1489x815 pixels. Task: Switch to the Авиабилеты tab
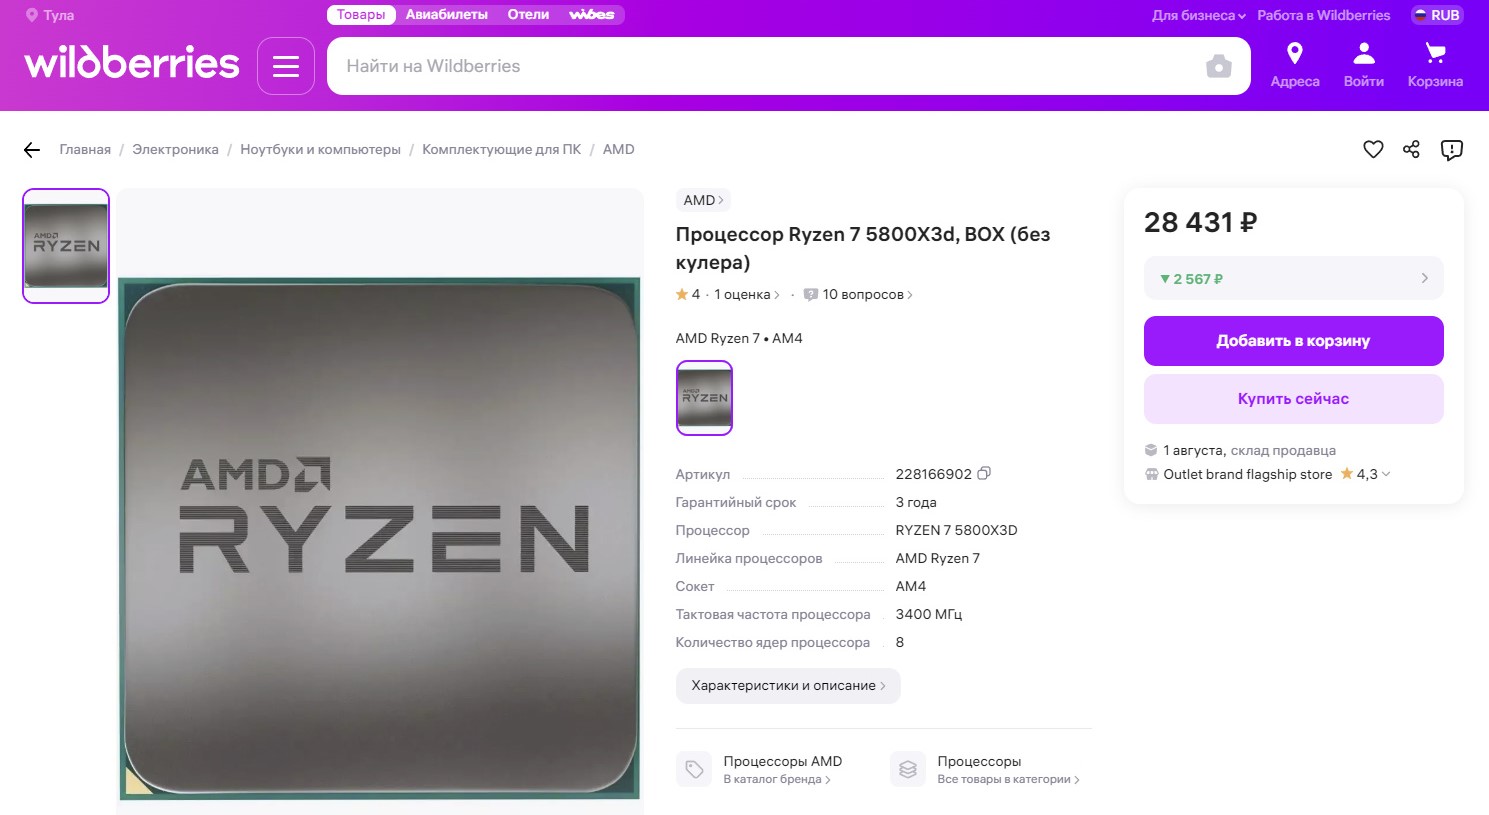coord(446,15)
